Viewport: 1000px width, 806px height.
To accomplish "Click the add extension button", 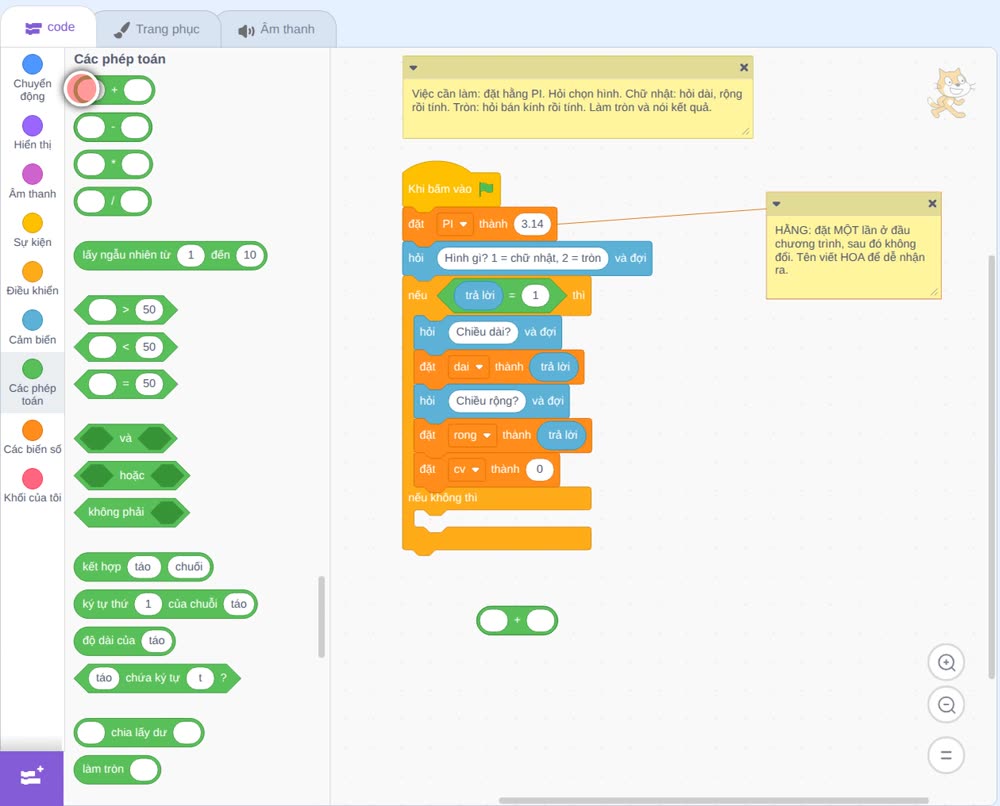I will coord(32,778).
